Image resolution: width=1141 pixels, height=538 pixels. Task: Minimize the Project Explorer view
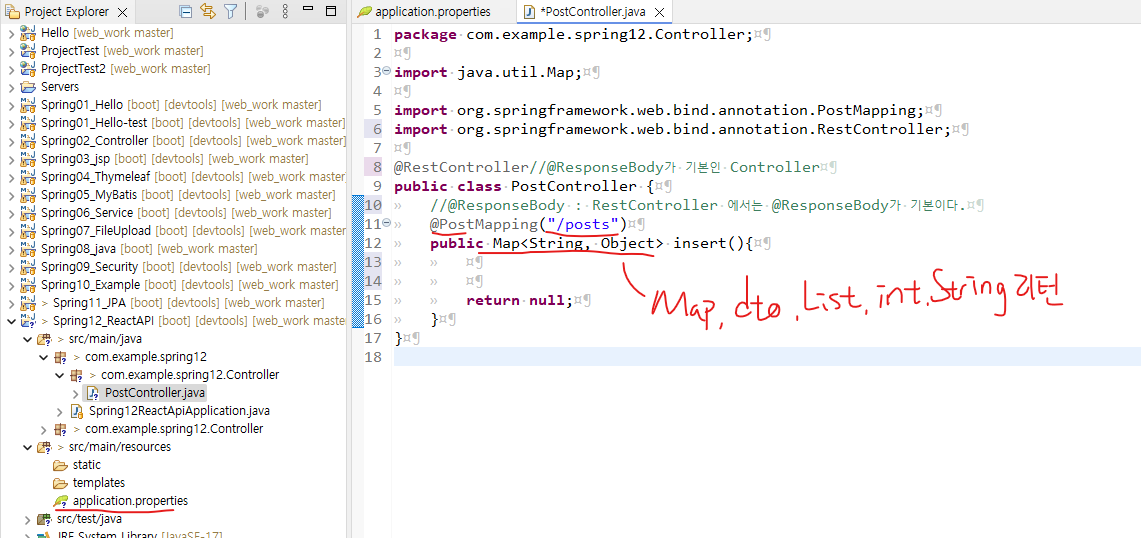(309, 10)
